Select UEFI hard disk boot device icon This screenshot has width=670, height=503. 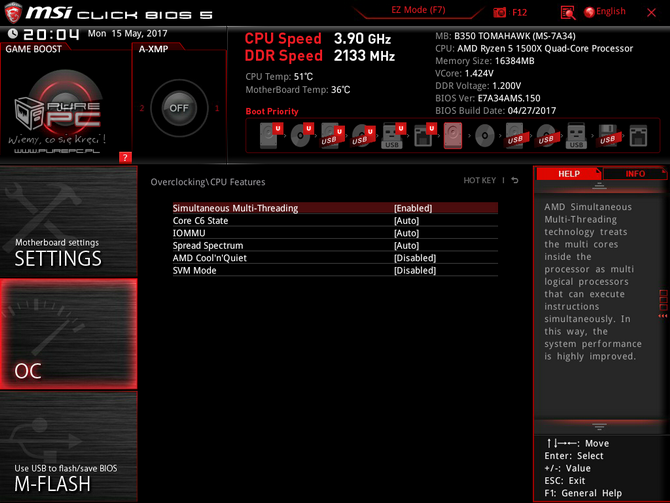[x=271, y=135]
